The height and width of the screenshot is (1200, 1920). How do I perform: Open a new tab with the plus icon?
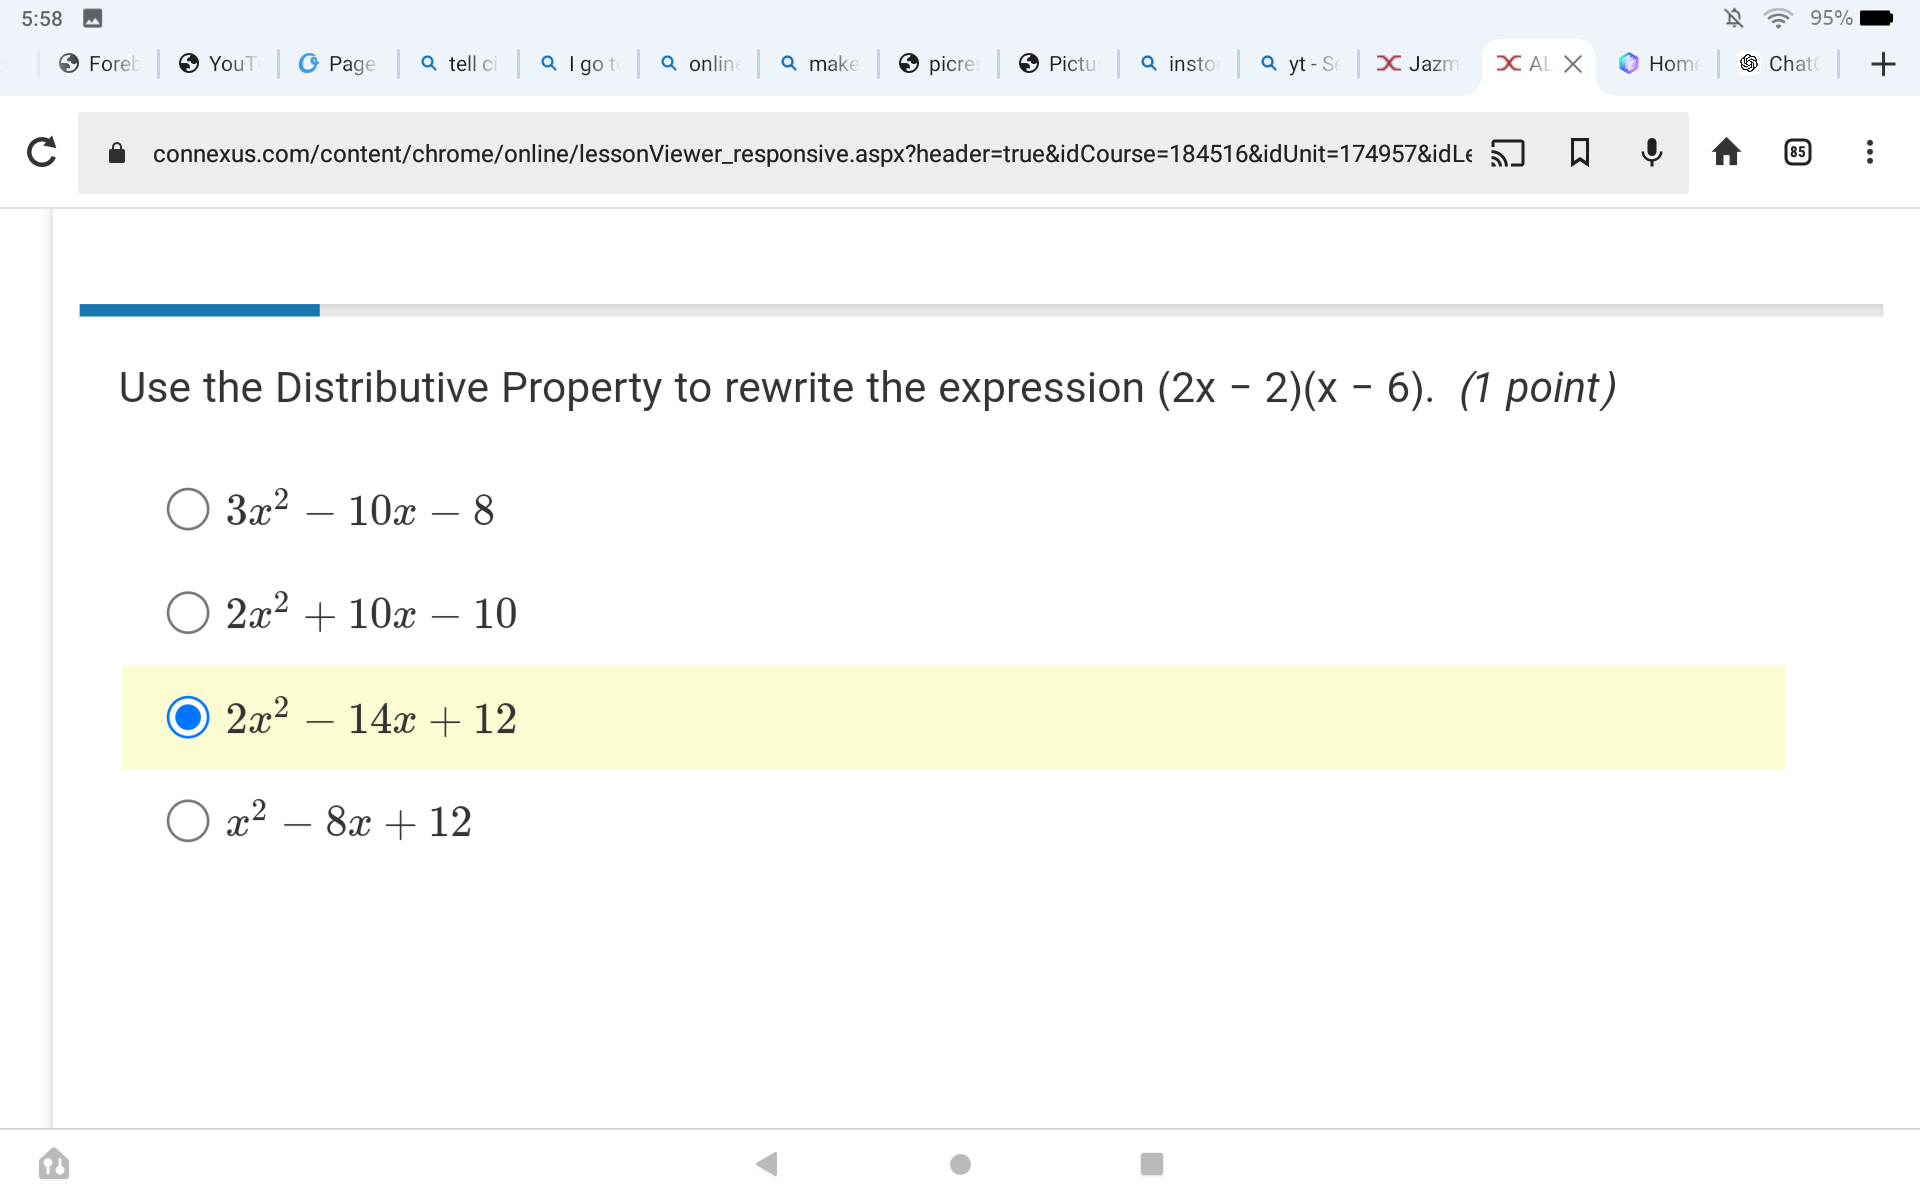1883,64
